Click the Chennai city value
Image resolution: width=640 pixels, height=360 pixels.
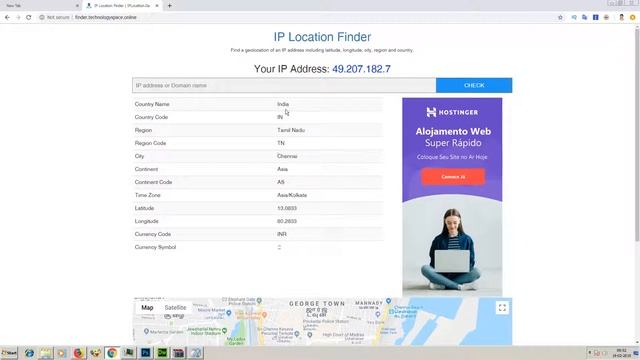point(287,156)
